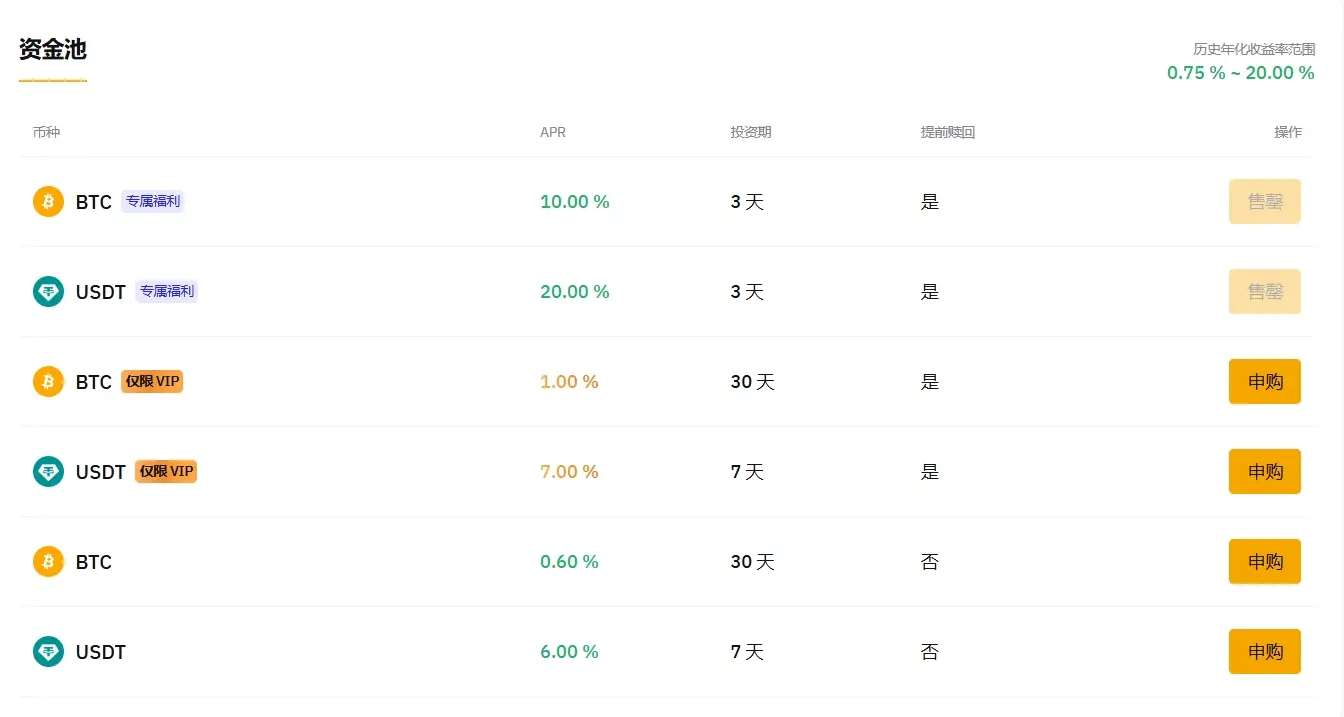Click 申购 for the BTC 1.00% VIP pool

(1265, 381)
